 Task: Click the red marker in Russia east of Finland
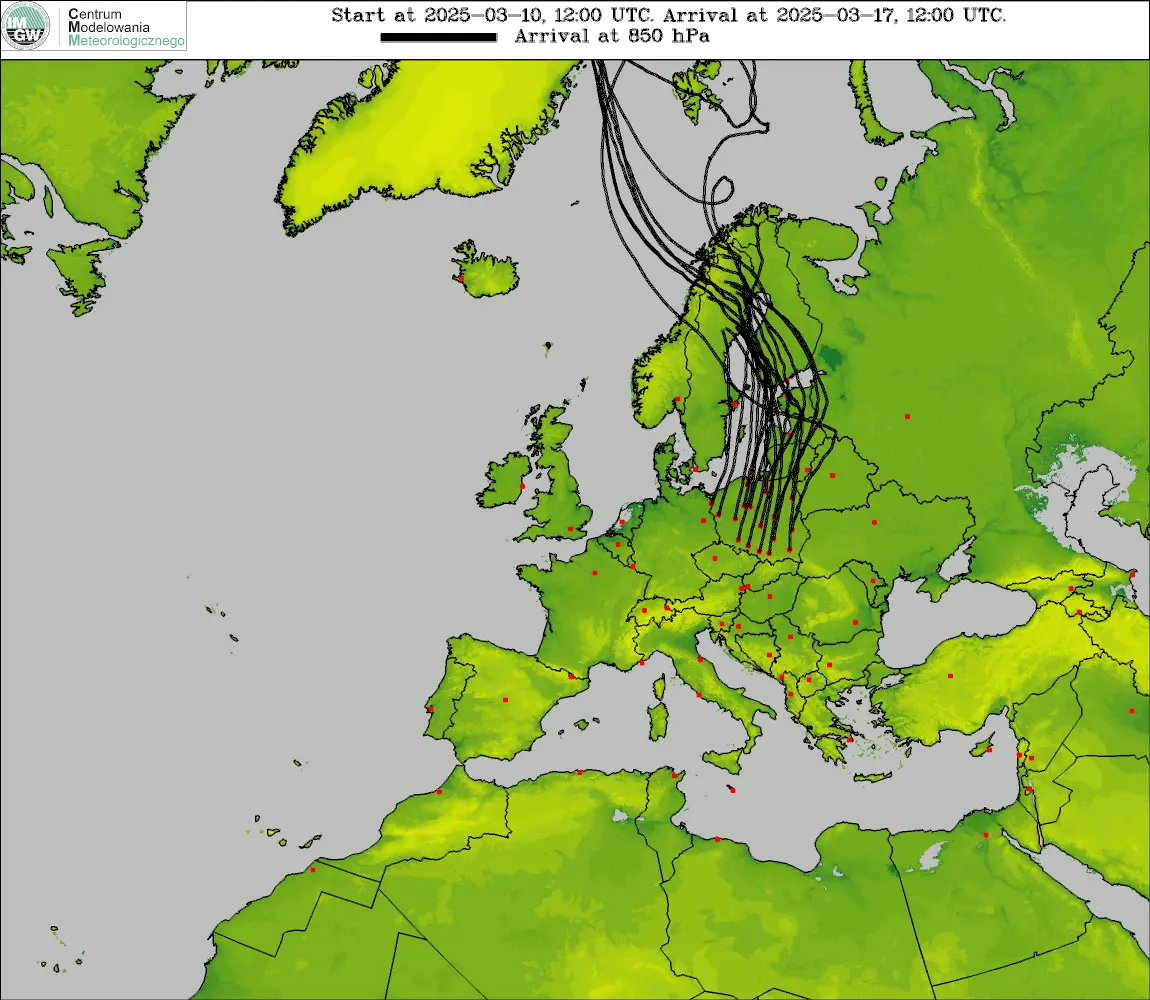(907, 416)
